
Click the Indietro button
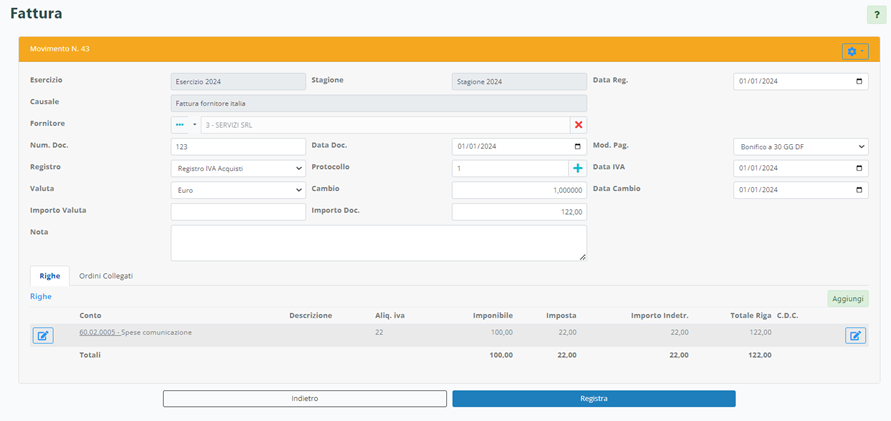tap(305, 398)
